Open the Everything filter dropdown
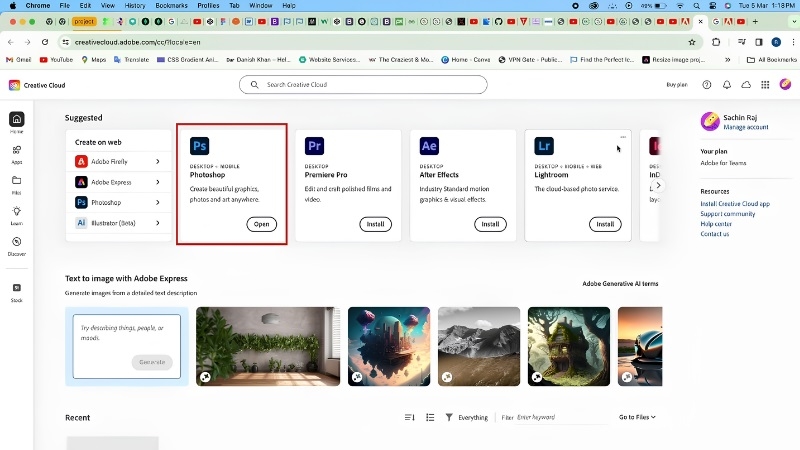Viewport: 800px width, 450px height. click(472, 417)
